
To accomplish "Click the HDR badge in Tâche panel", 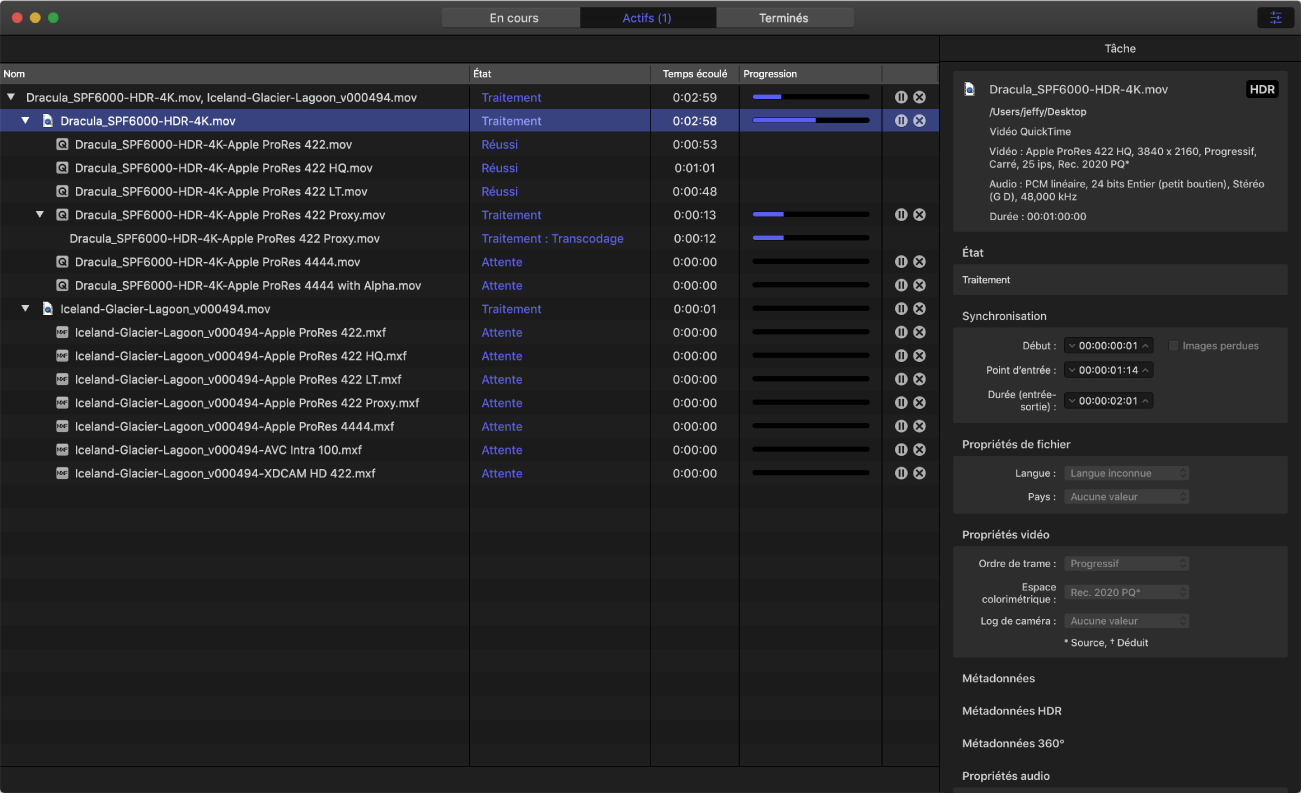I will [1262, 90].
